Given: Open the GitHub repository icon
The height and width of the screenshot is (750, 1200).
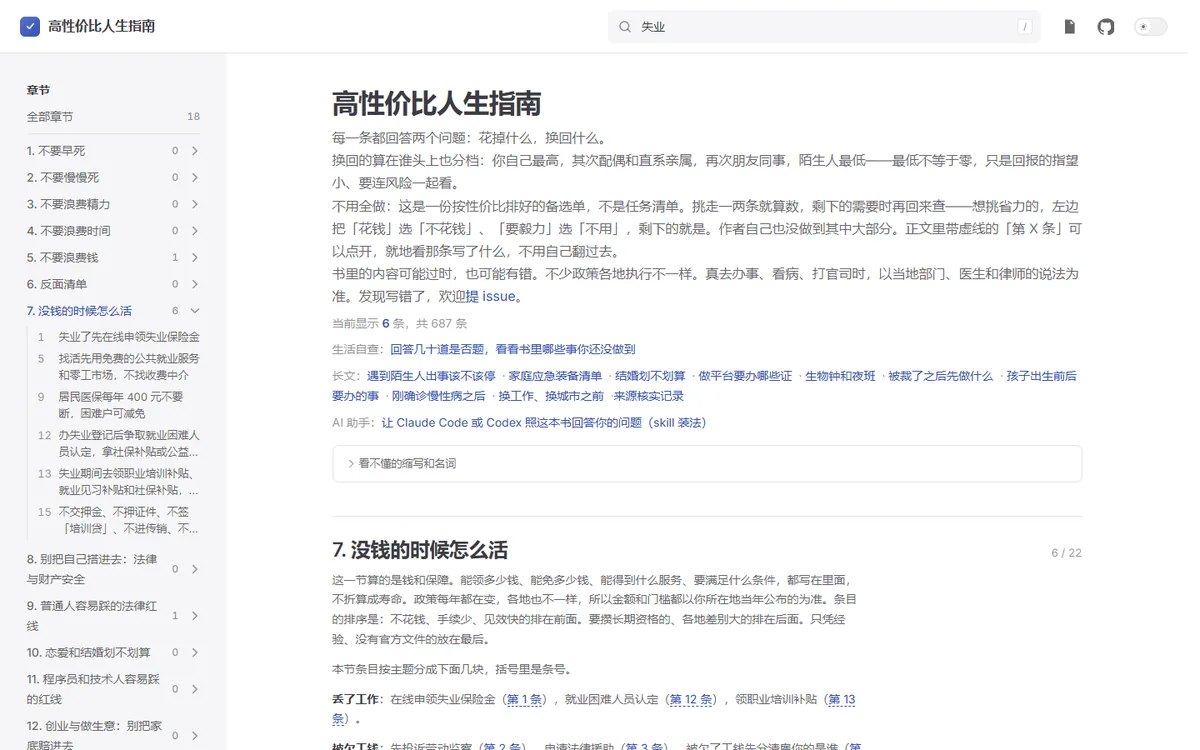Looking at the screenshot, I should 1106,27.
